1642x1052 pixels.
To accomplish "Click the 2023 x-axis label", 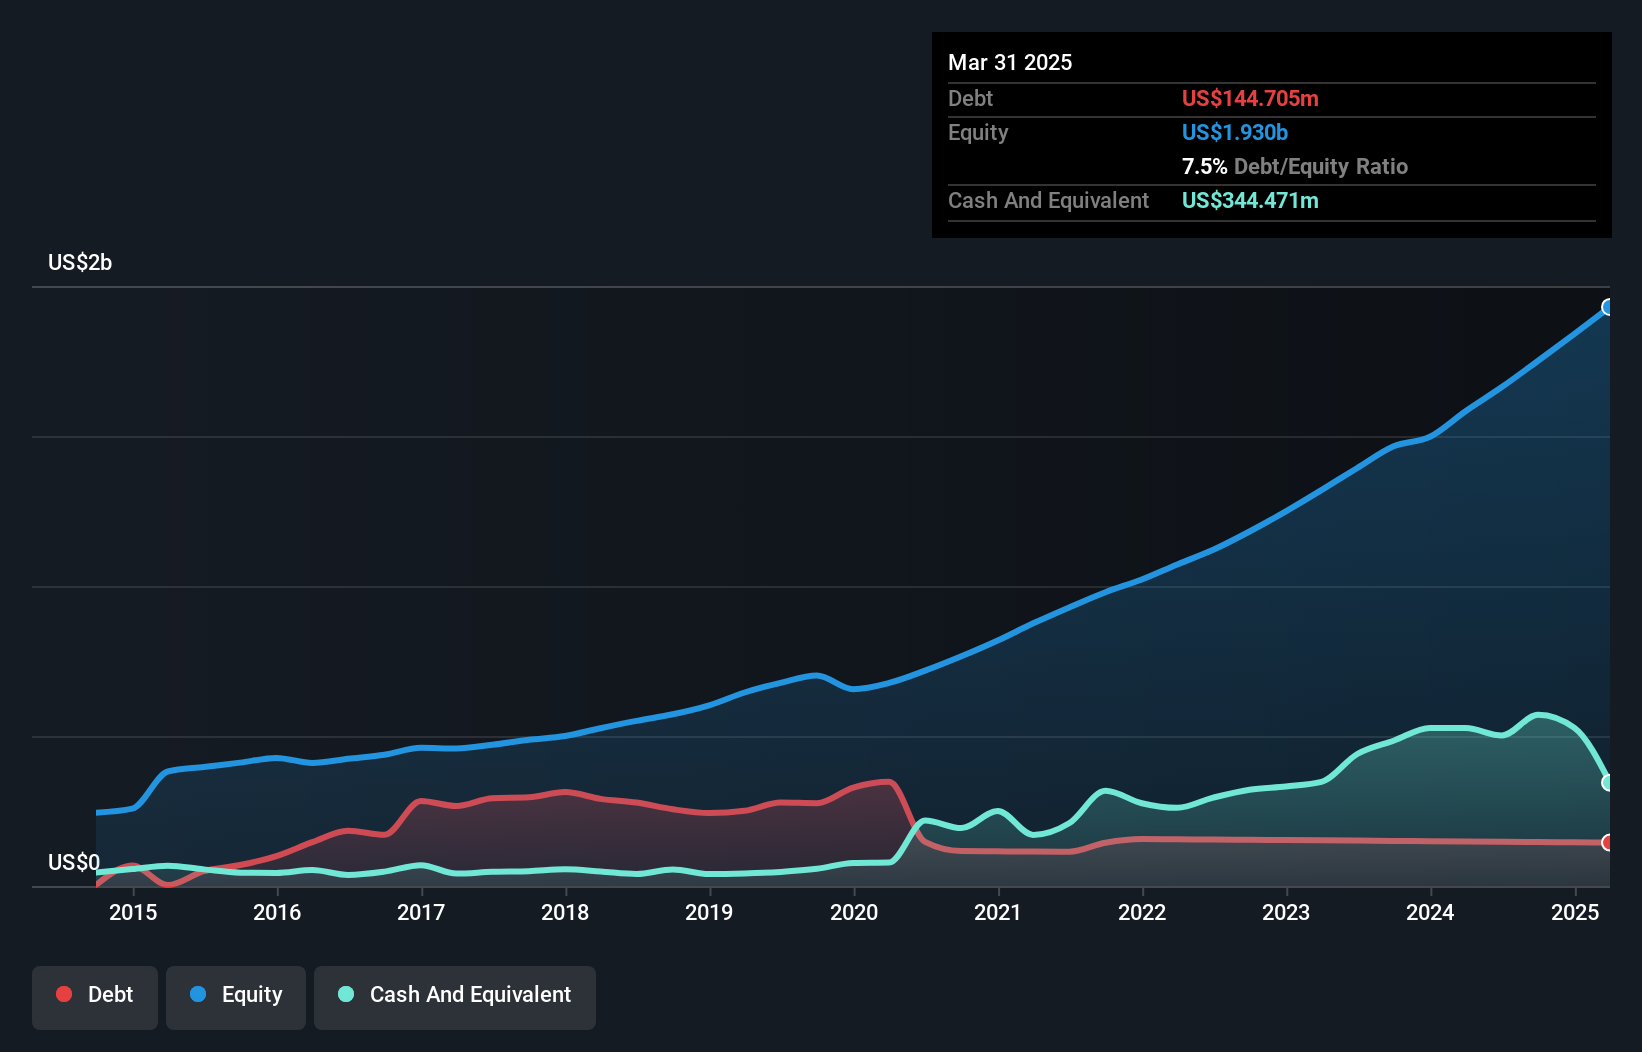I will coord(1286,912).
